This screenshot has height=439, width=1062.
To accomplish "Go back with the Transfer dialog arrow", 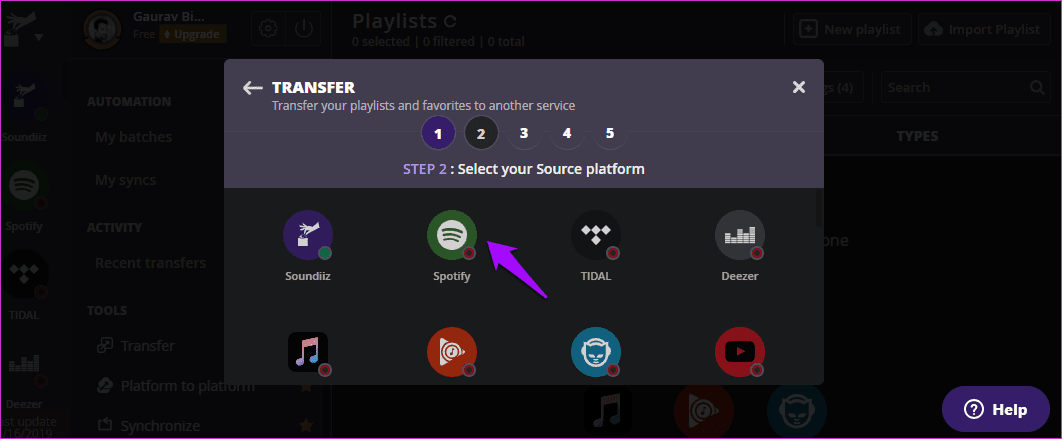I will coord(253,87).
